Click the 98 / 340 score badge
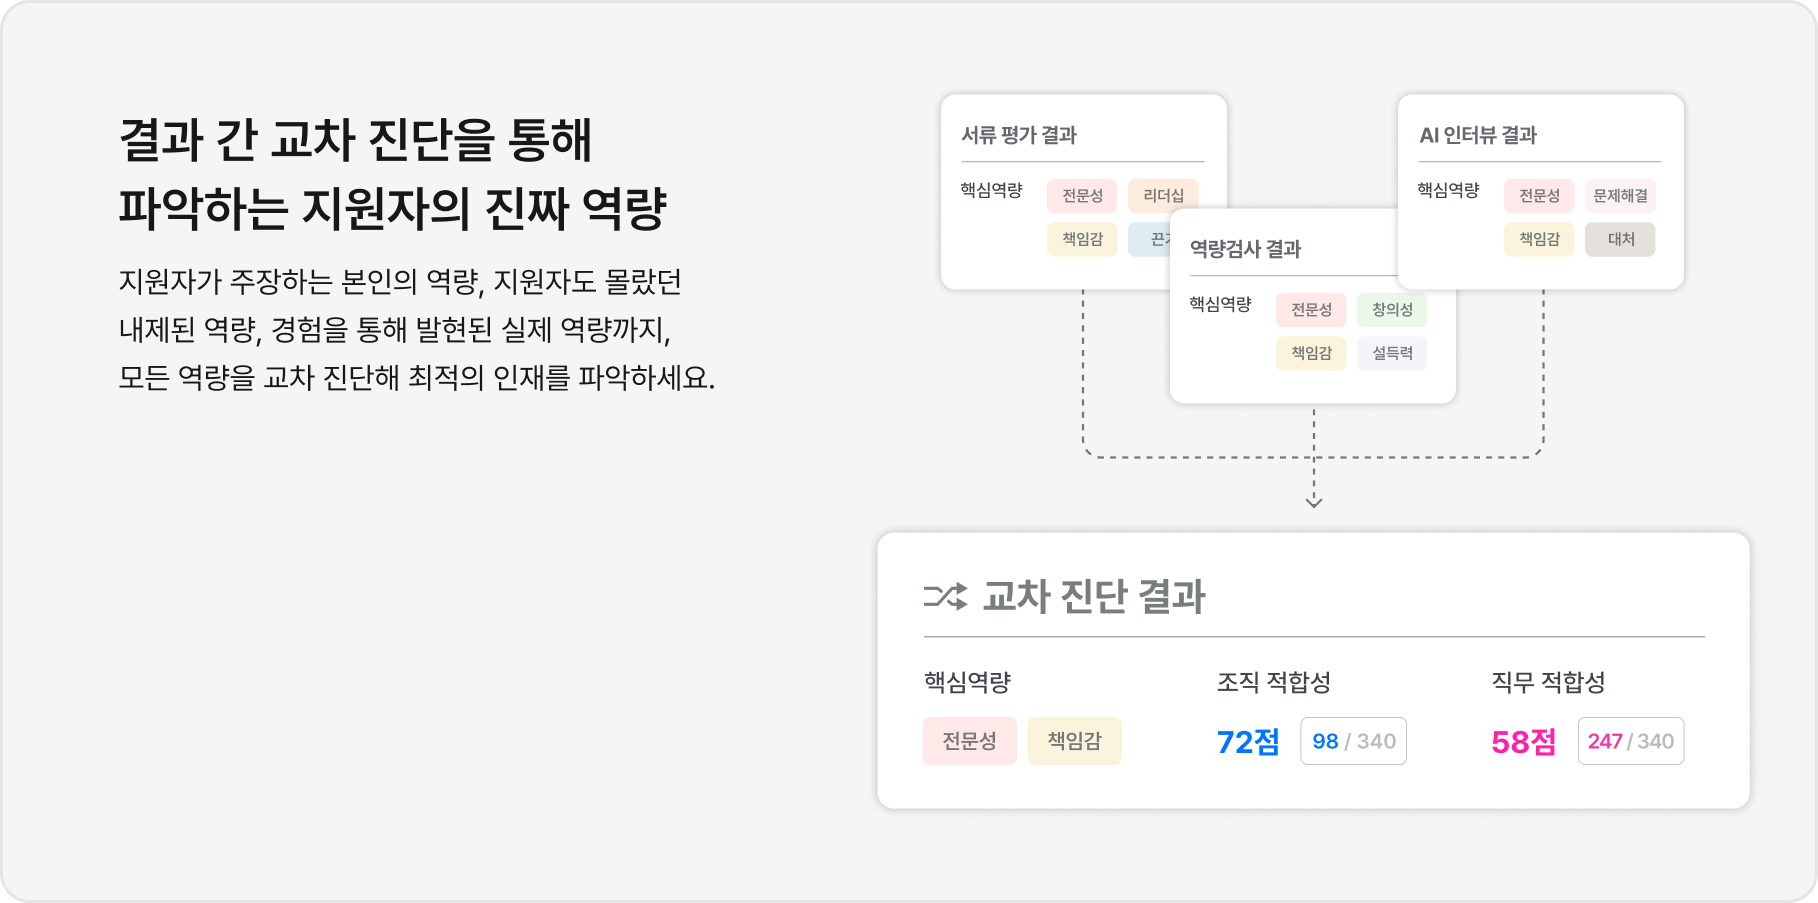 (1353, 741)
